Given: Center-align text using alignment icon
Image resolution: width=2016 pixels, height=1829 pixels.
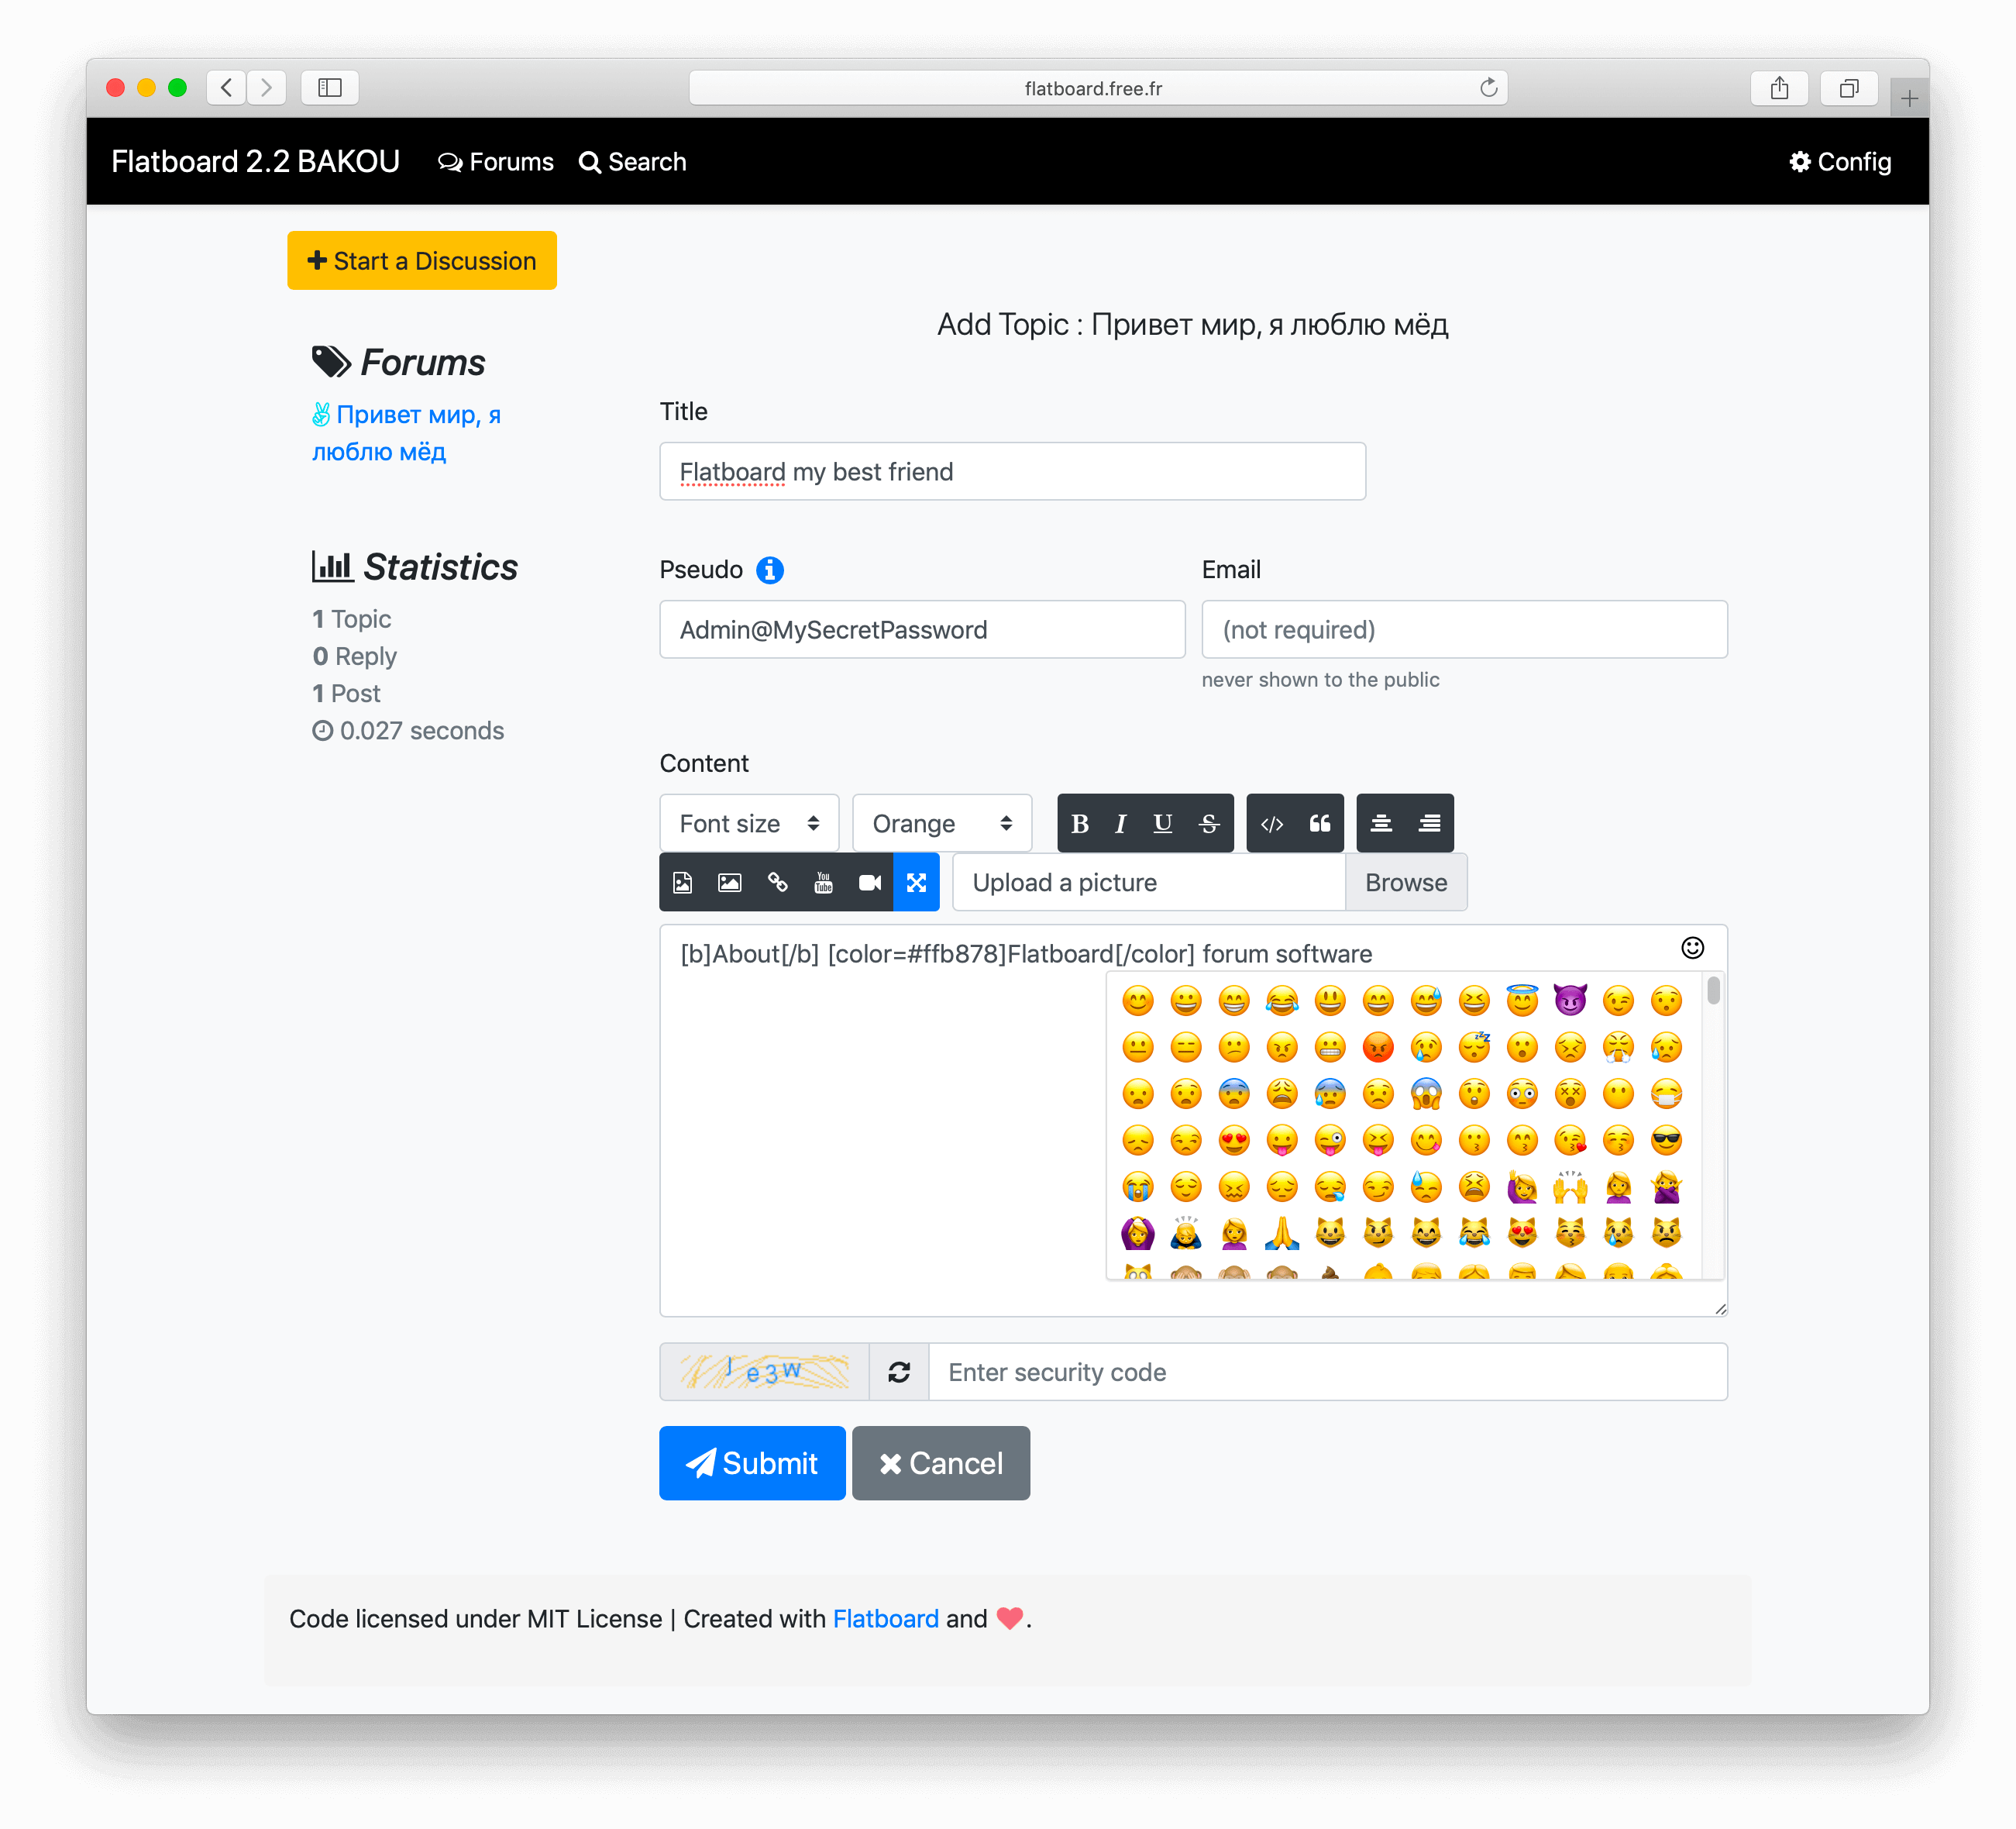Looking at the screenshot, I should point(1381,824).
